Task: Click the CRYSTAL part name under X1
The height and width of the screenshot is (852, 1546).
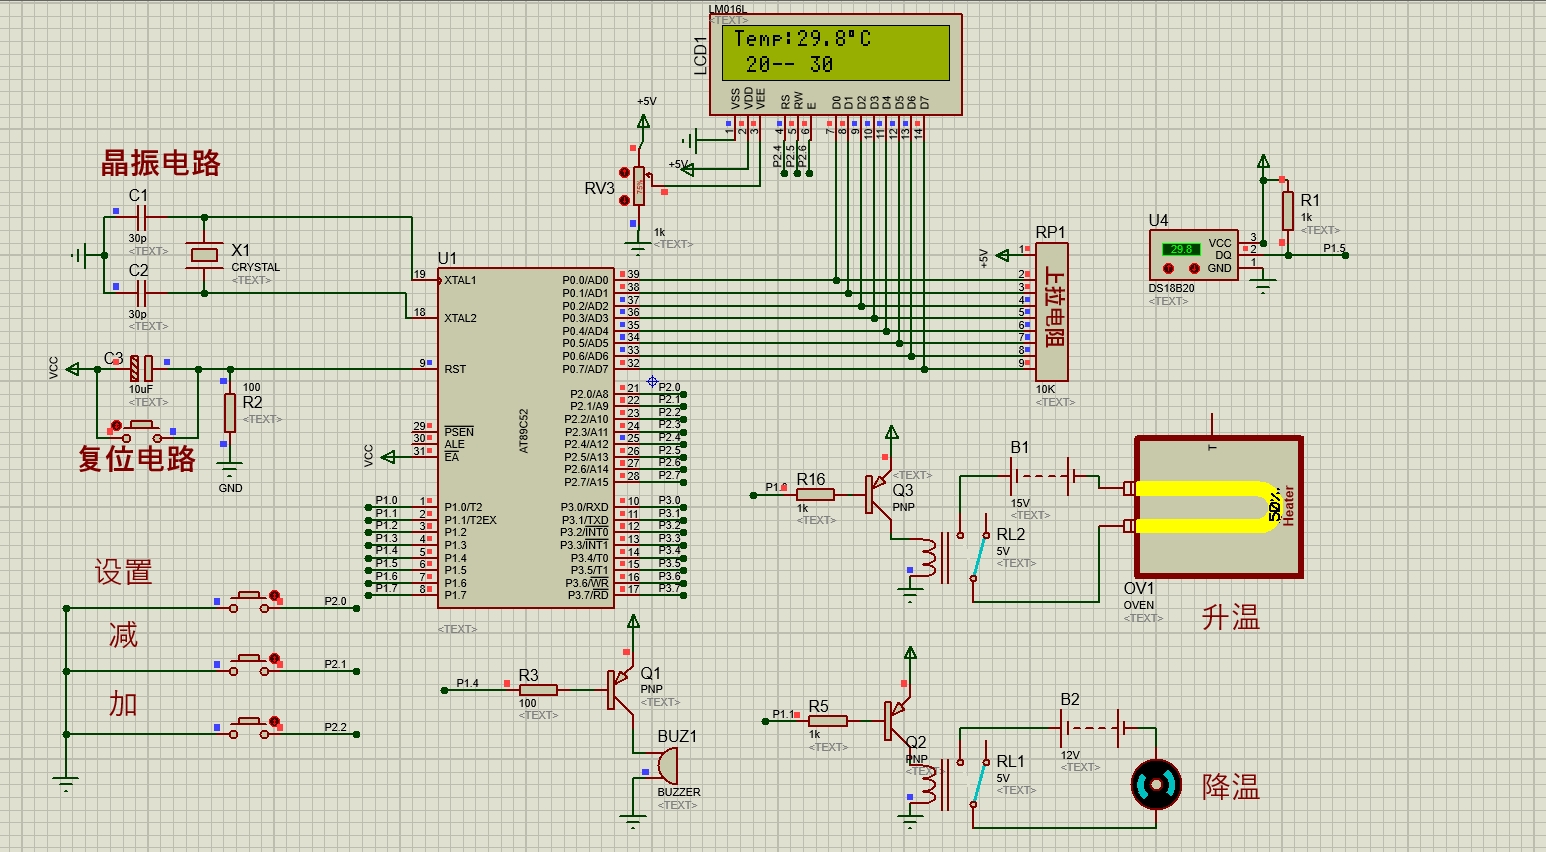Action: point(256,268)
